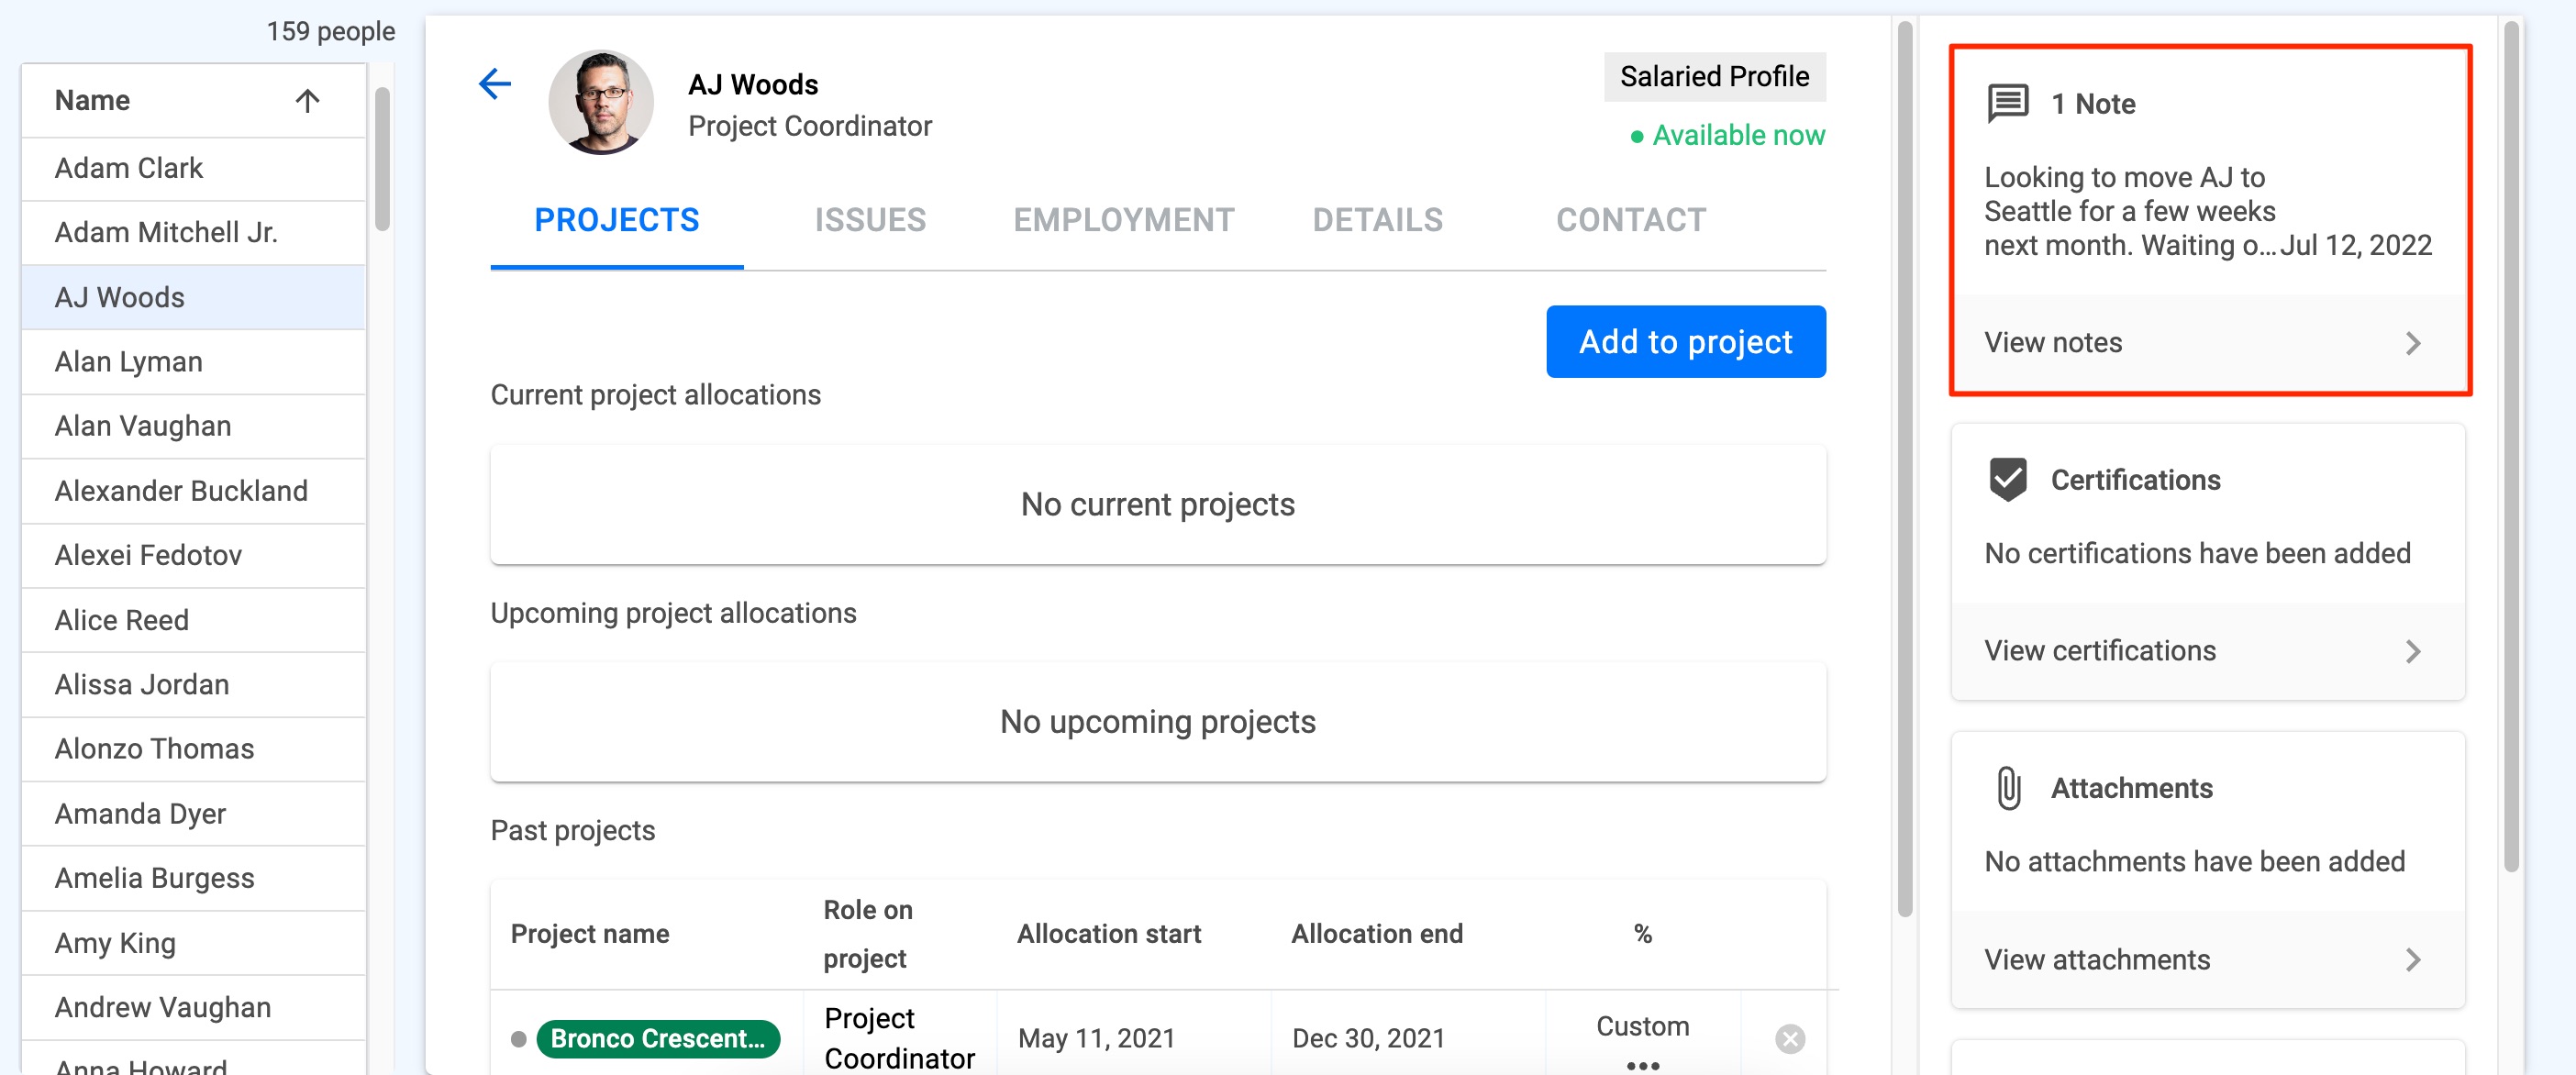This screenshot has width=2576, height=1075.
Task: Select Amelia Burgess in people list
Action: (x=193, y=877)
